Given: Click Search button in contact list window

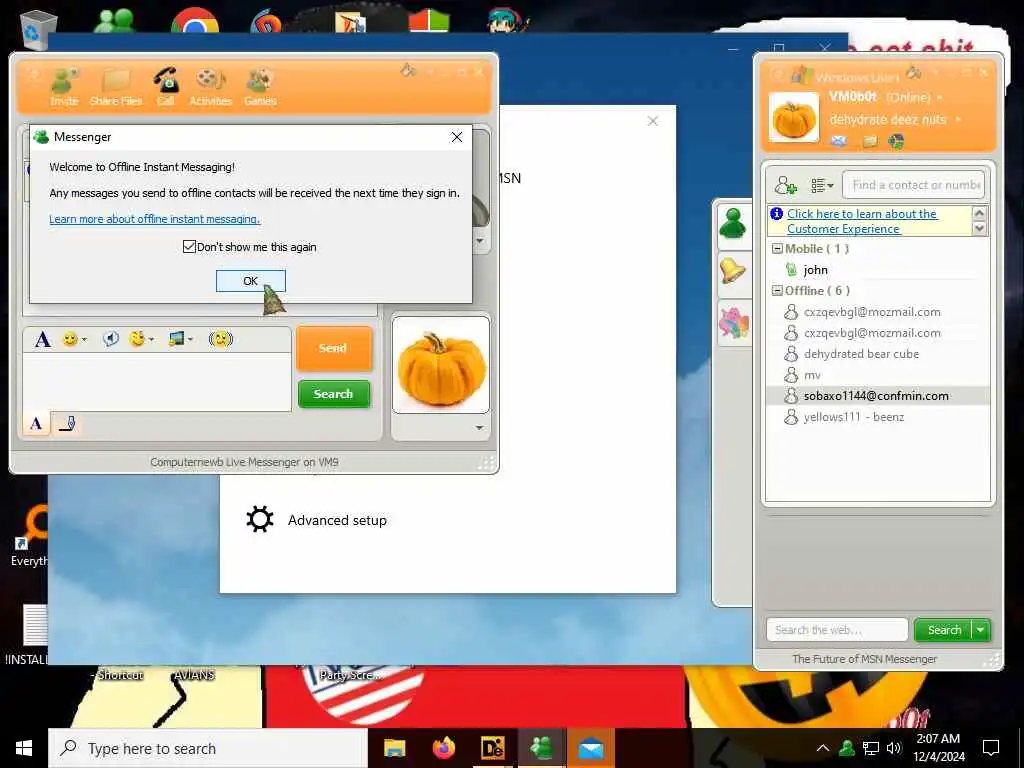Looking at the screenshot, I should point(944,630).
